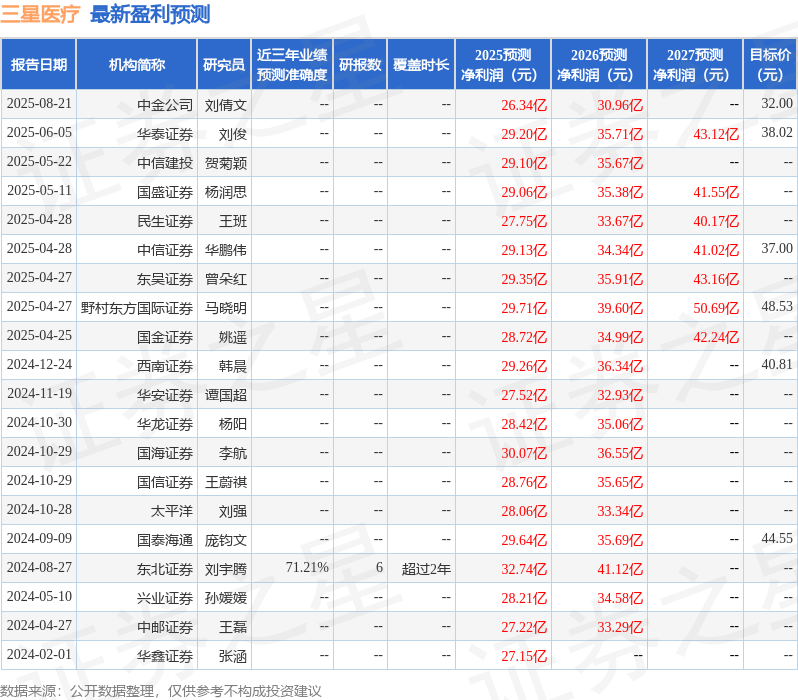Click the 27.75亿 profit value
The width and height of the screenshot is (798, 700).
coord(524,221)
